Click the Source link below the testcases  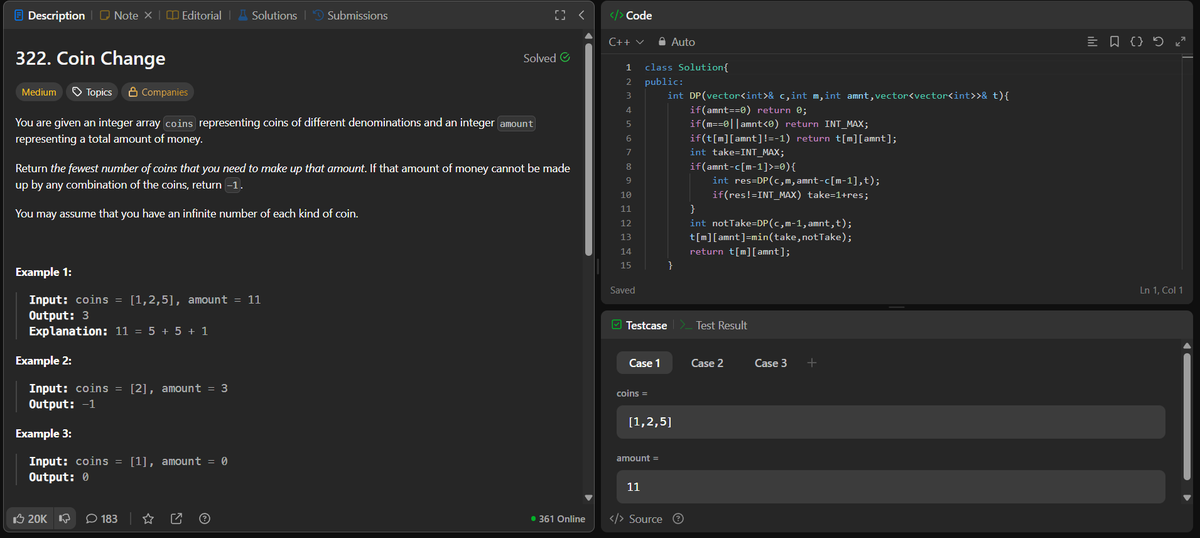coord(636,518)
